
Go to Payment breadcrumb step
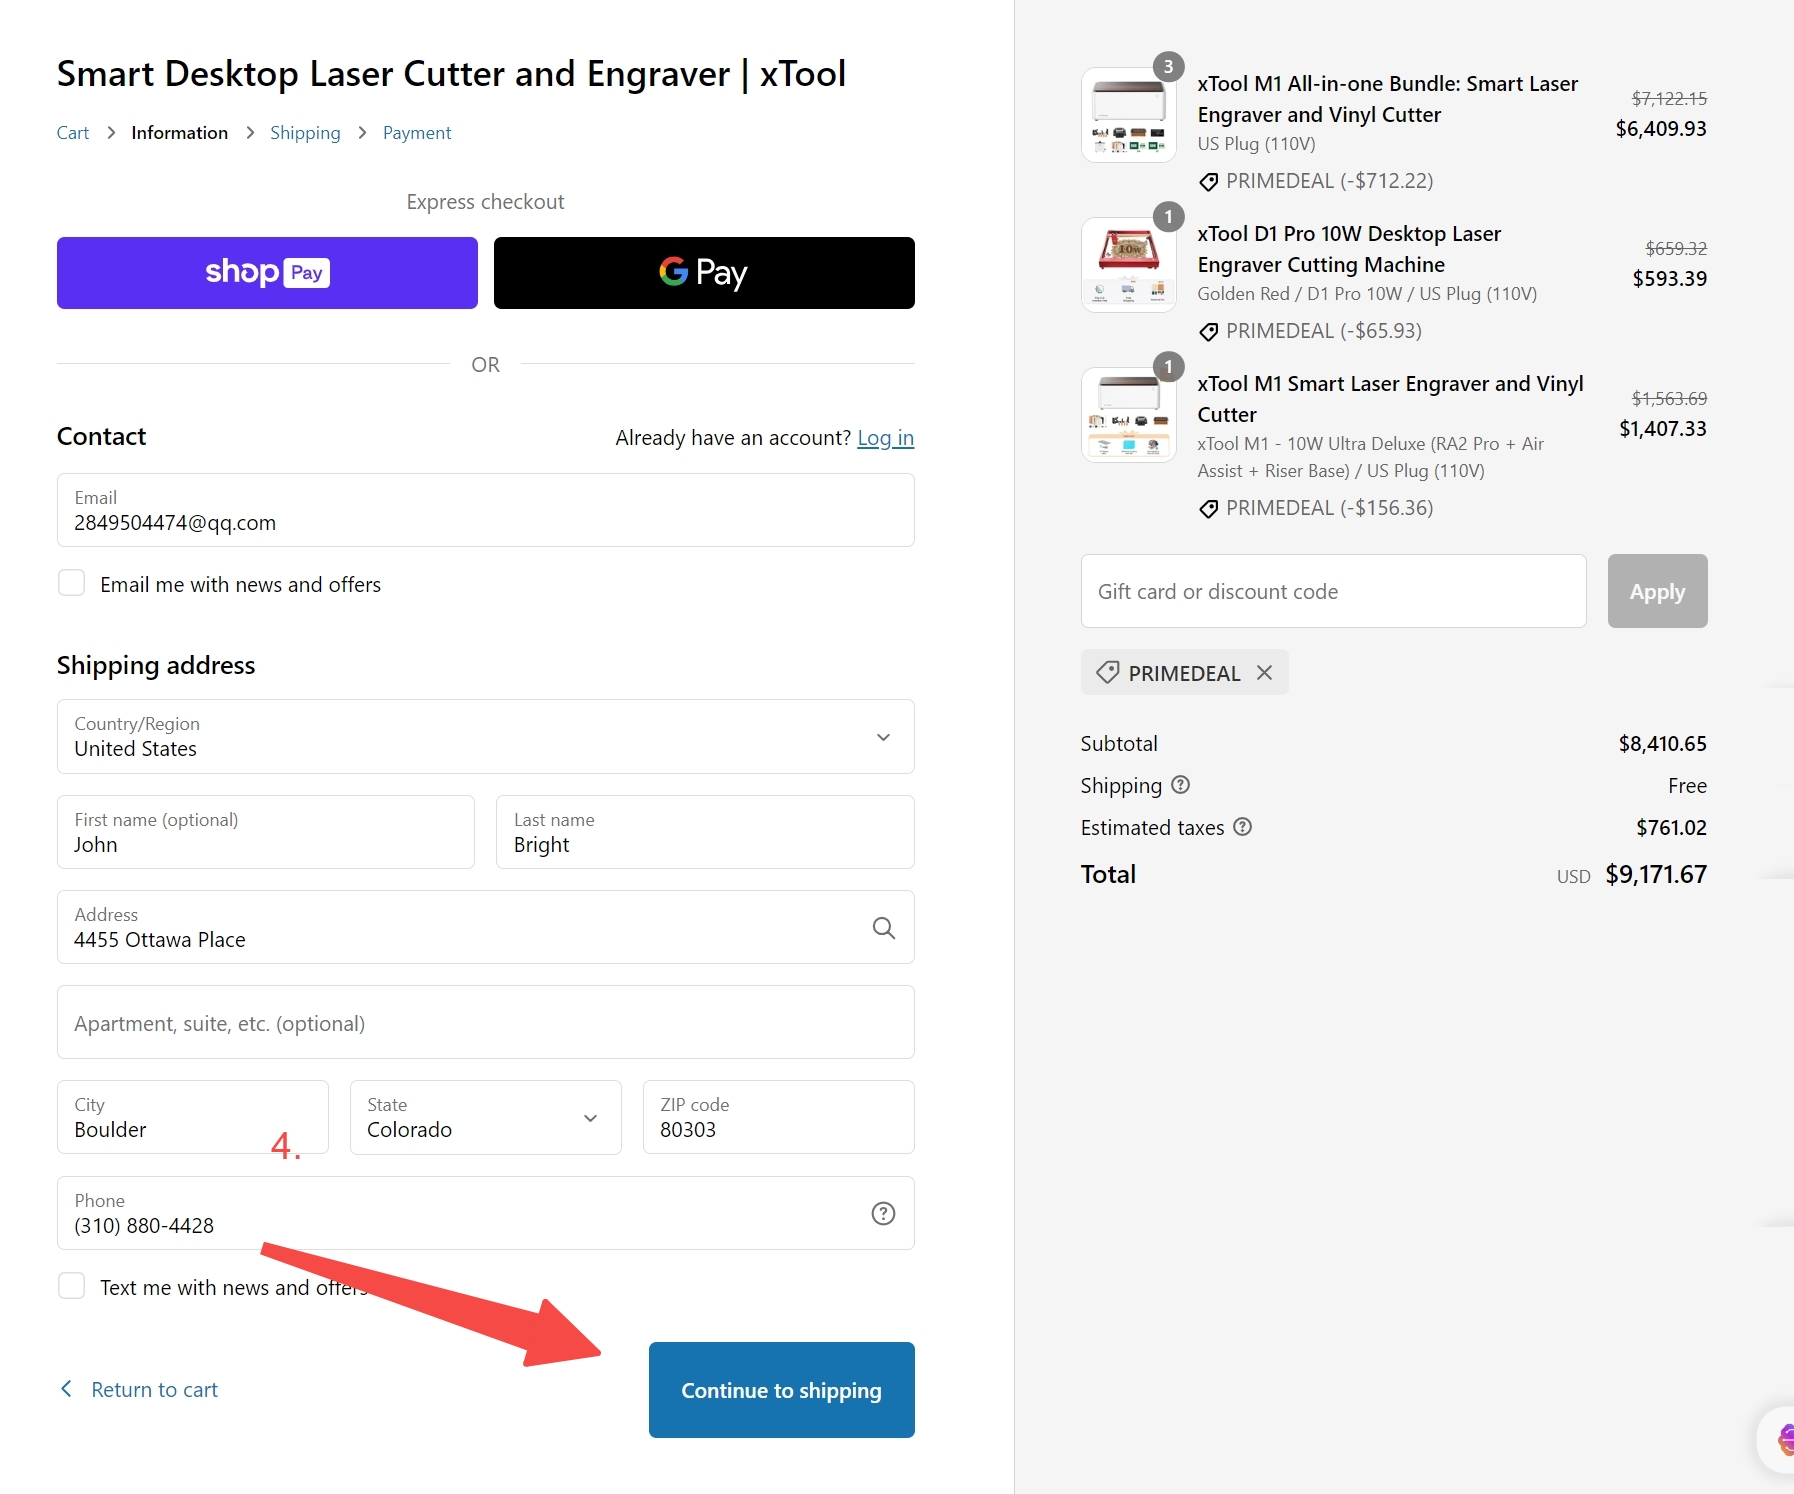(417, 133)
